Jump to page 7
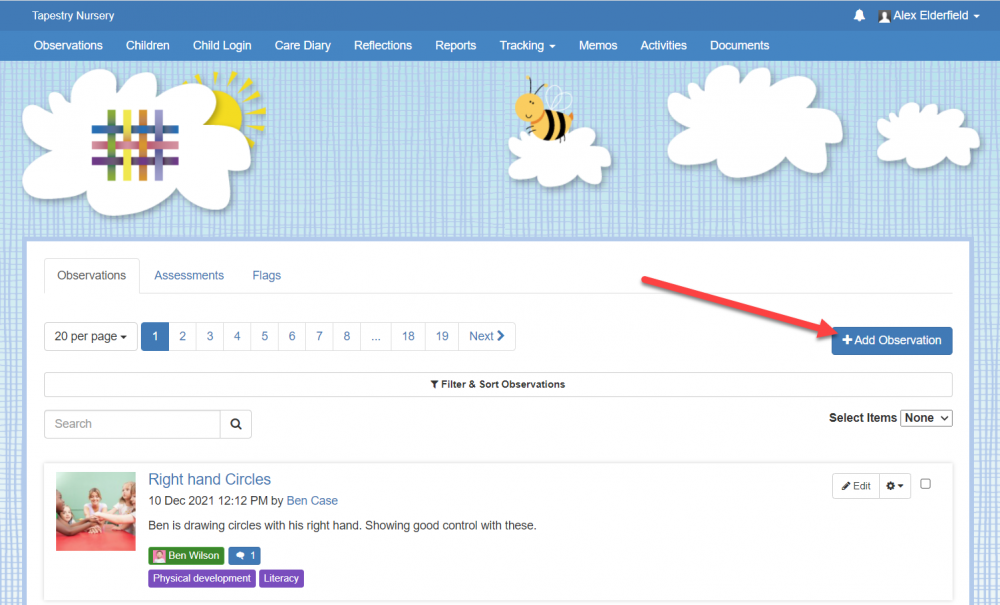The height and width of the screenshot is (605, 1000). pos(320,336)
